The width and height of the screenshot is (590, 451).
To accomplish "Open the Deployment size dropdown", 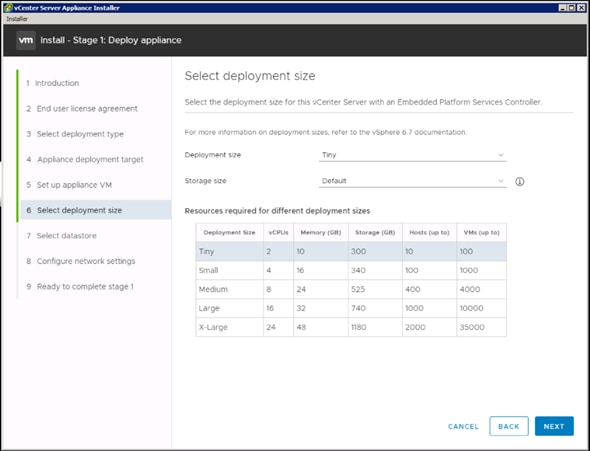I will 412,155.
